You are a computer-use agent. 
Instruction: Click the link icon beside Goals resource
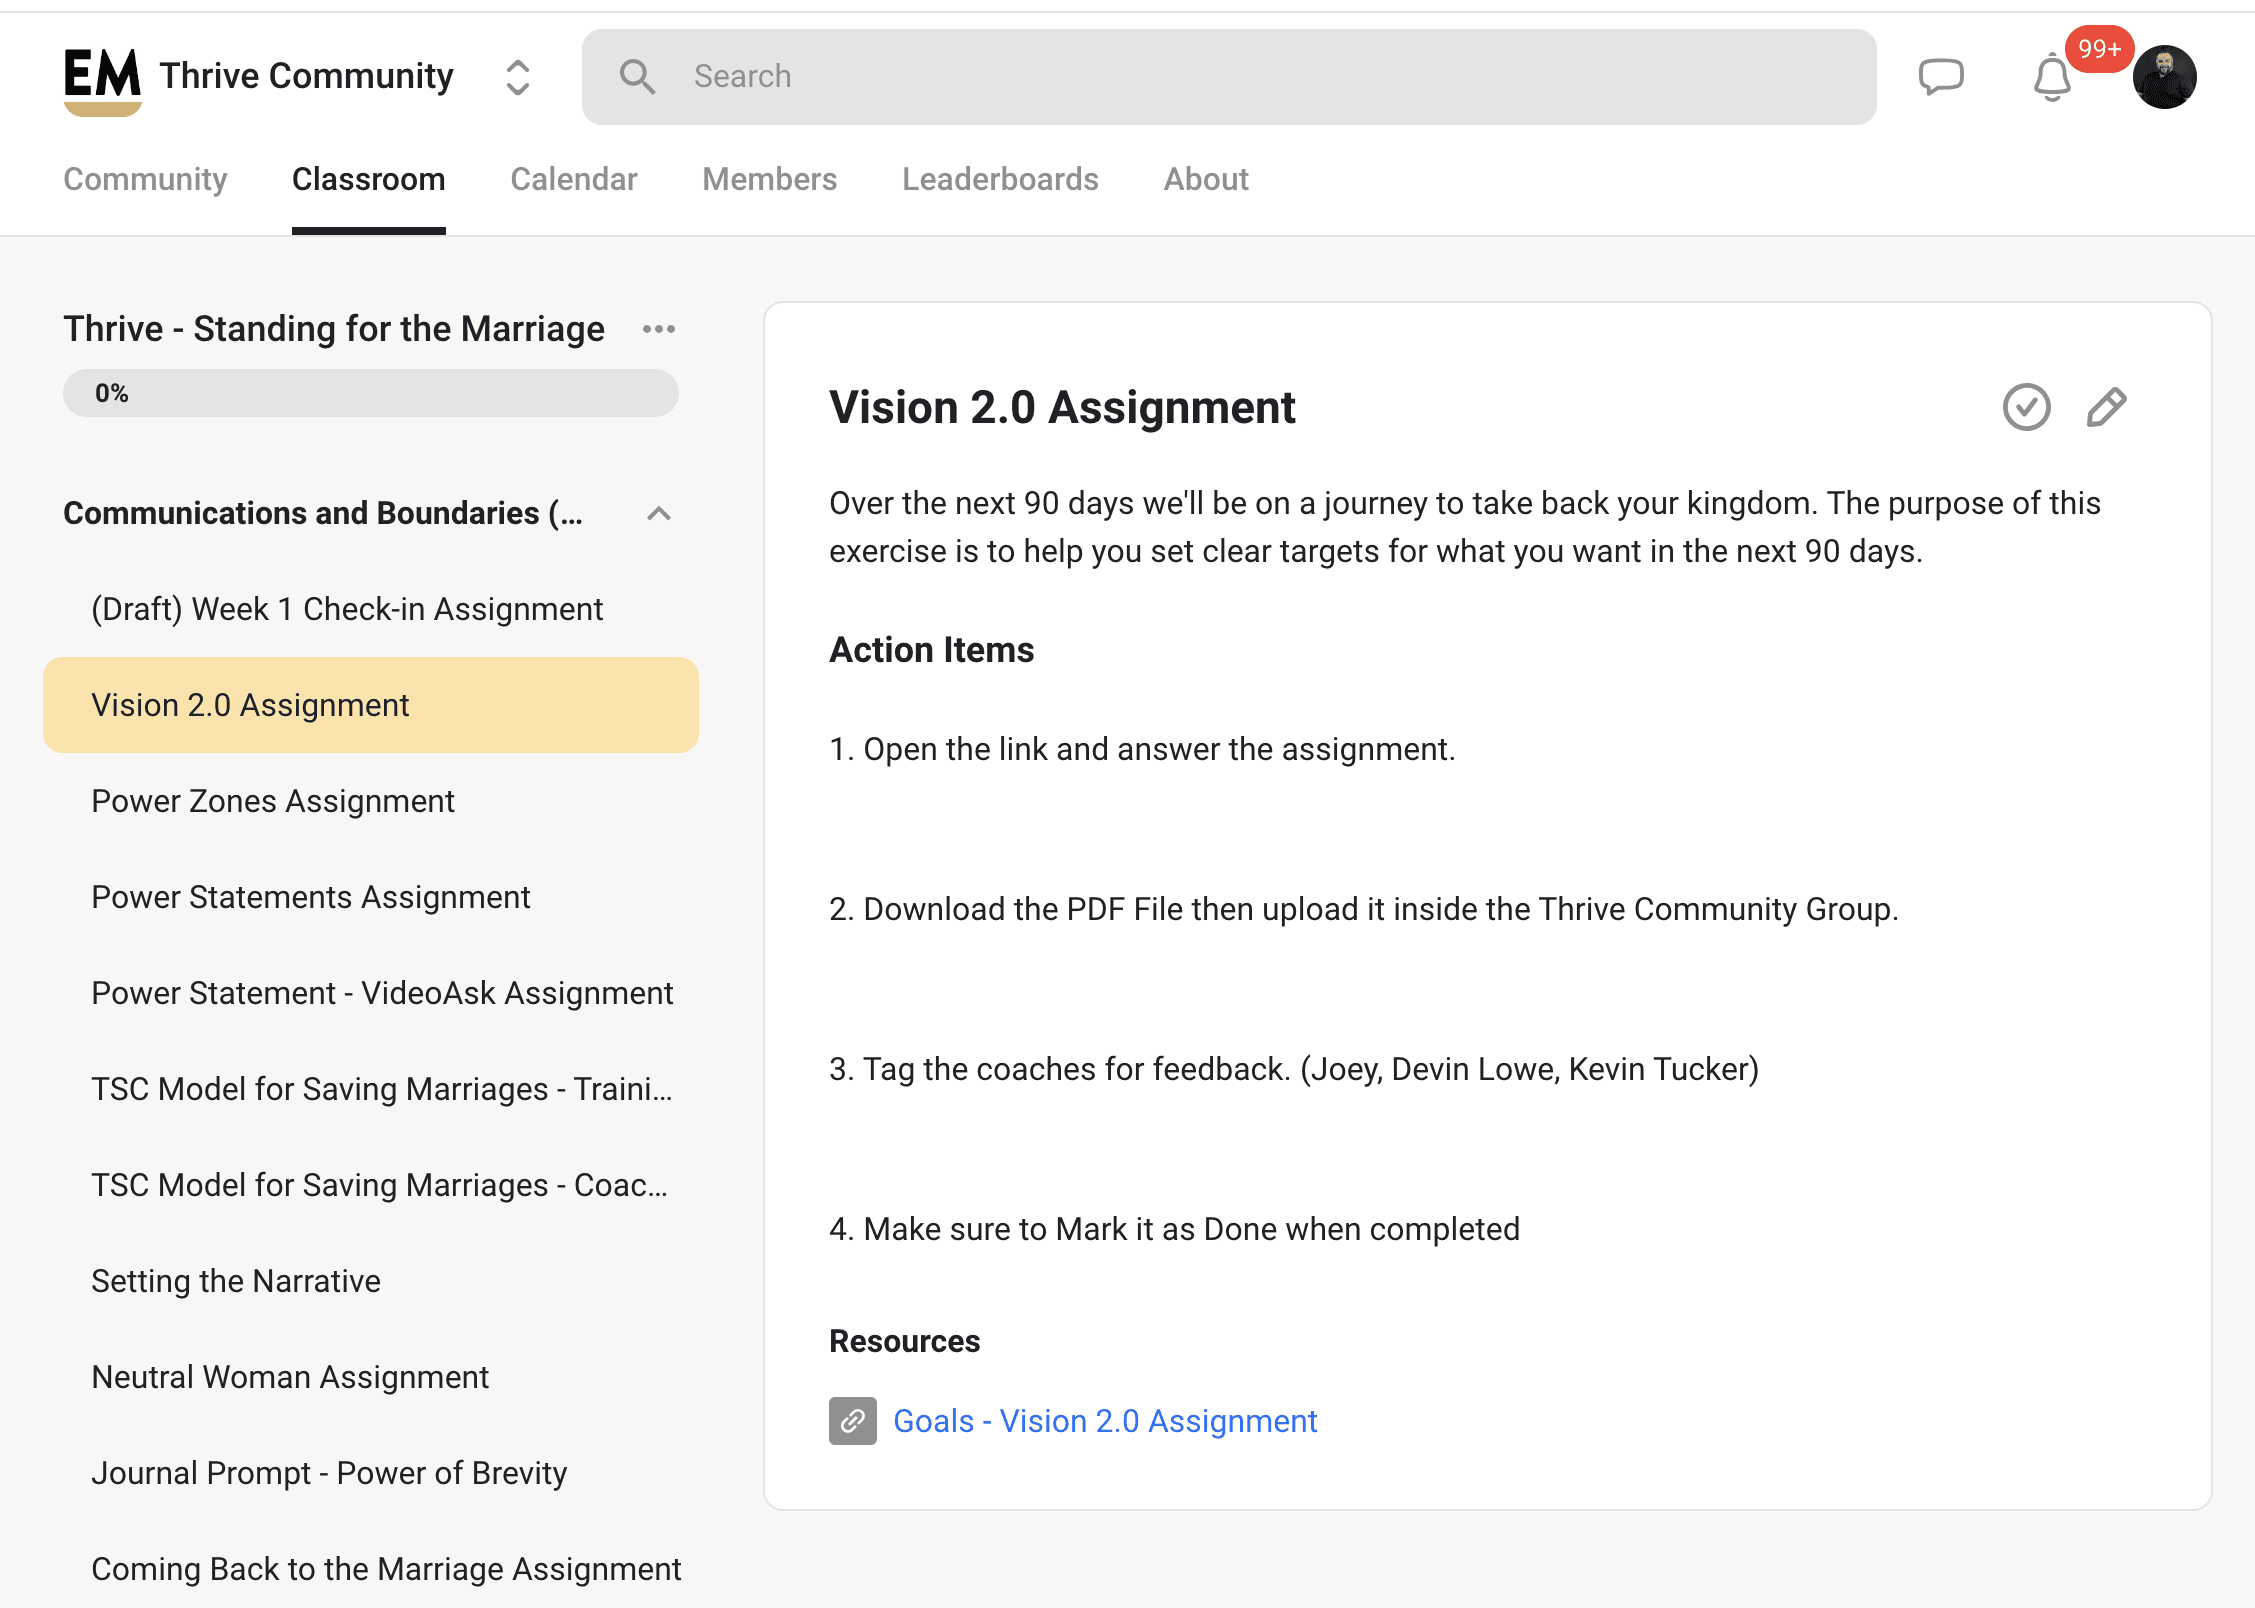tap(852, 1421)
